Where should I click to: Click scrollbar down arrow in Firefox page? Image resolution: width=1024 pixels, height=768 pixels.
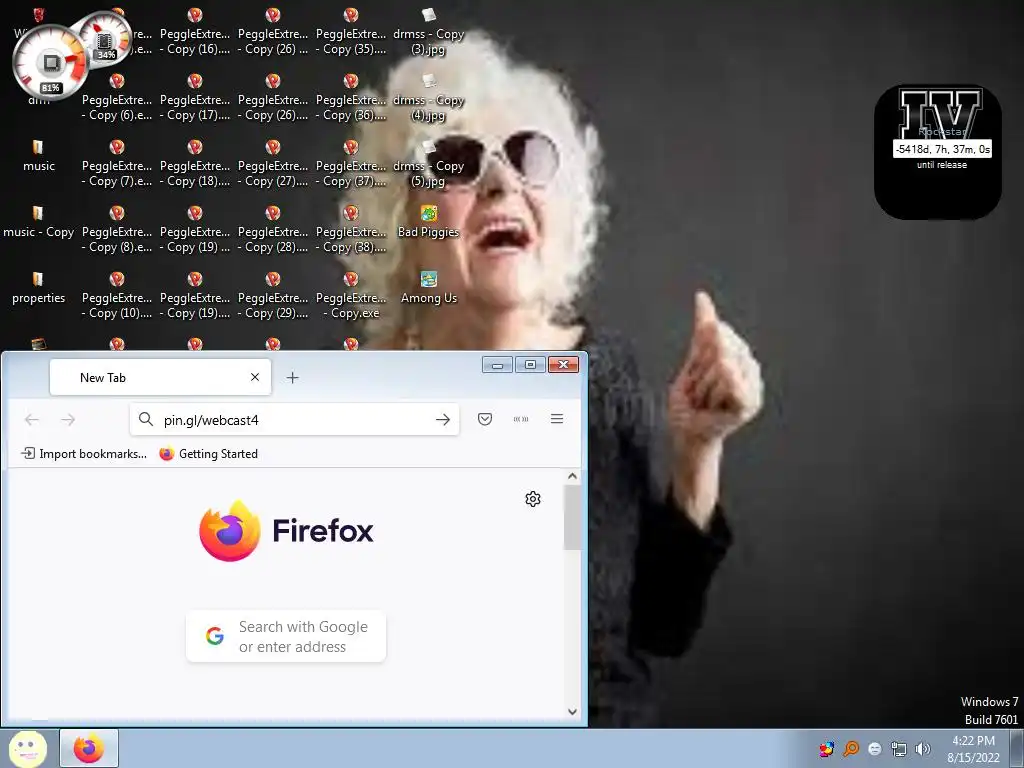click(x=572, y=712)
